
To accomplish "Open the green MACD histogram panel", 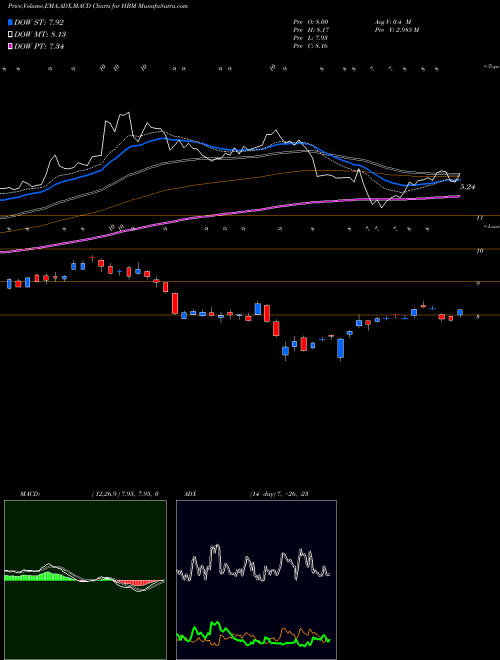I will (x=85, y=580).
